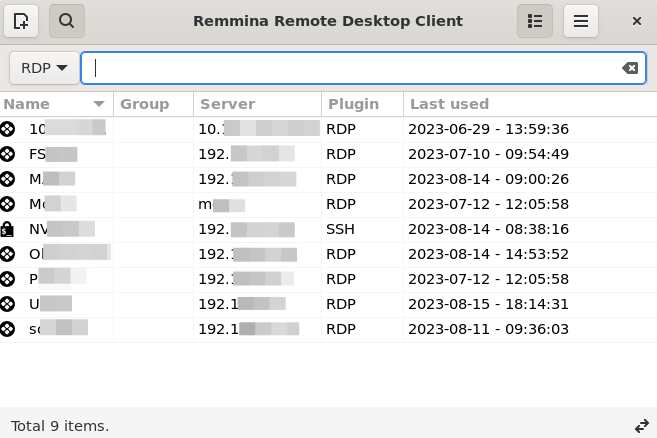Click RDP icon of 14:53:52 row
The image size is (657, 438).
coord(8,254)
